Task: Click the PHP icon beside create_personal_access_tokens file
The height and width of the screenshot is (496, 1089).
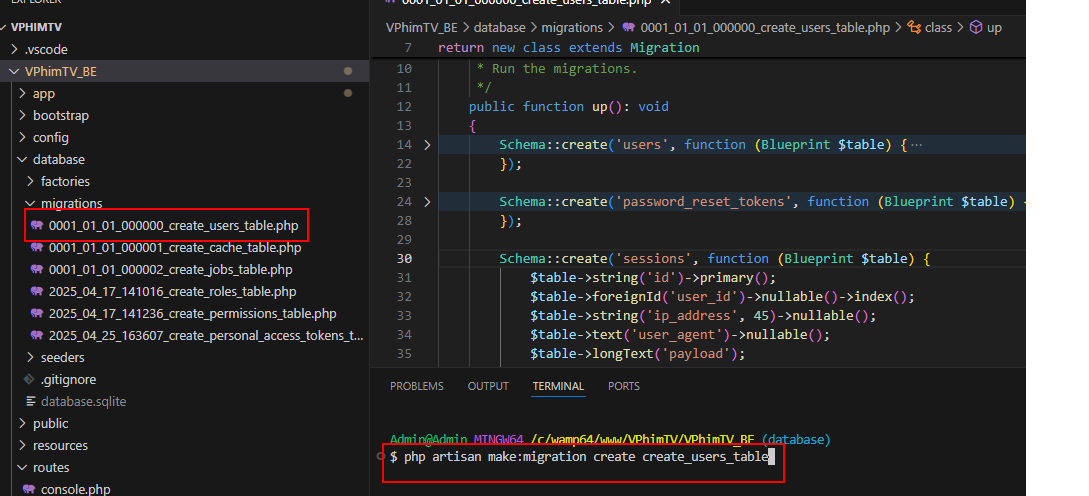Action: point(37,336)
